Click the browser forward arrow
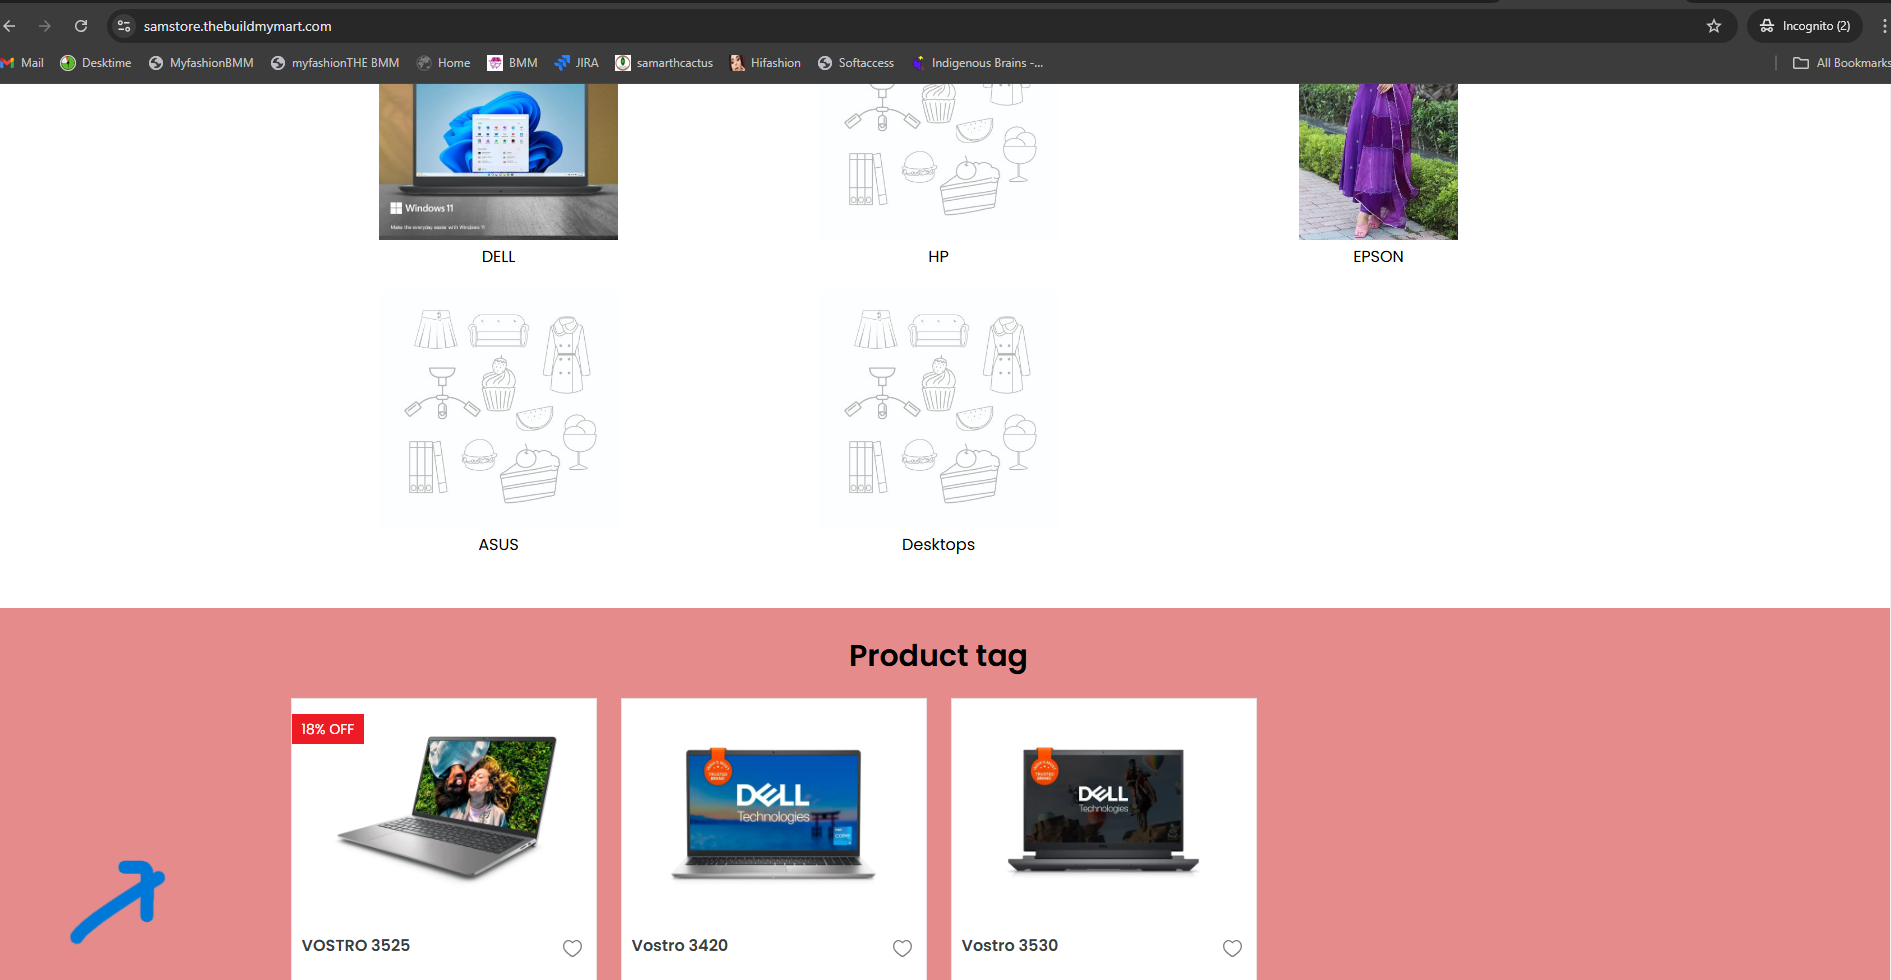 point(44,26)
